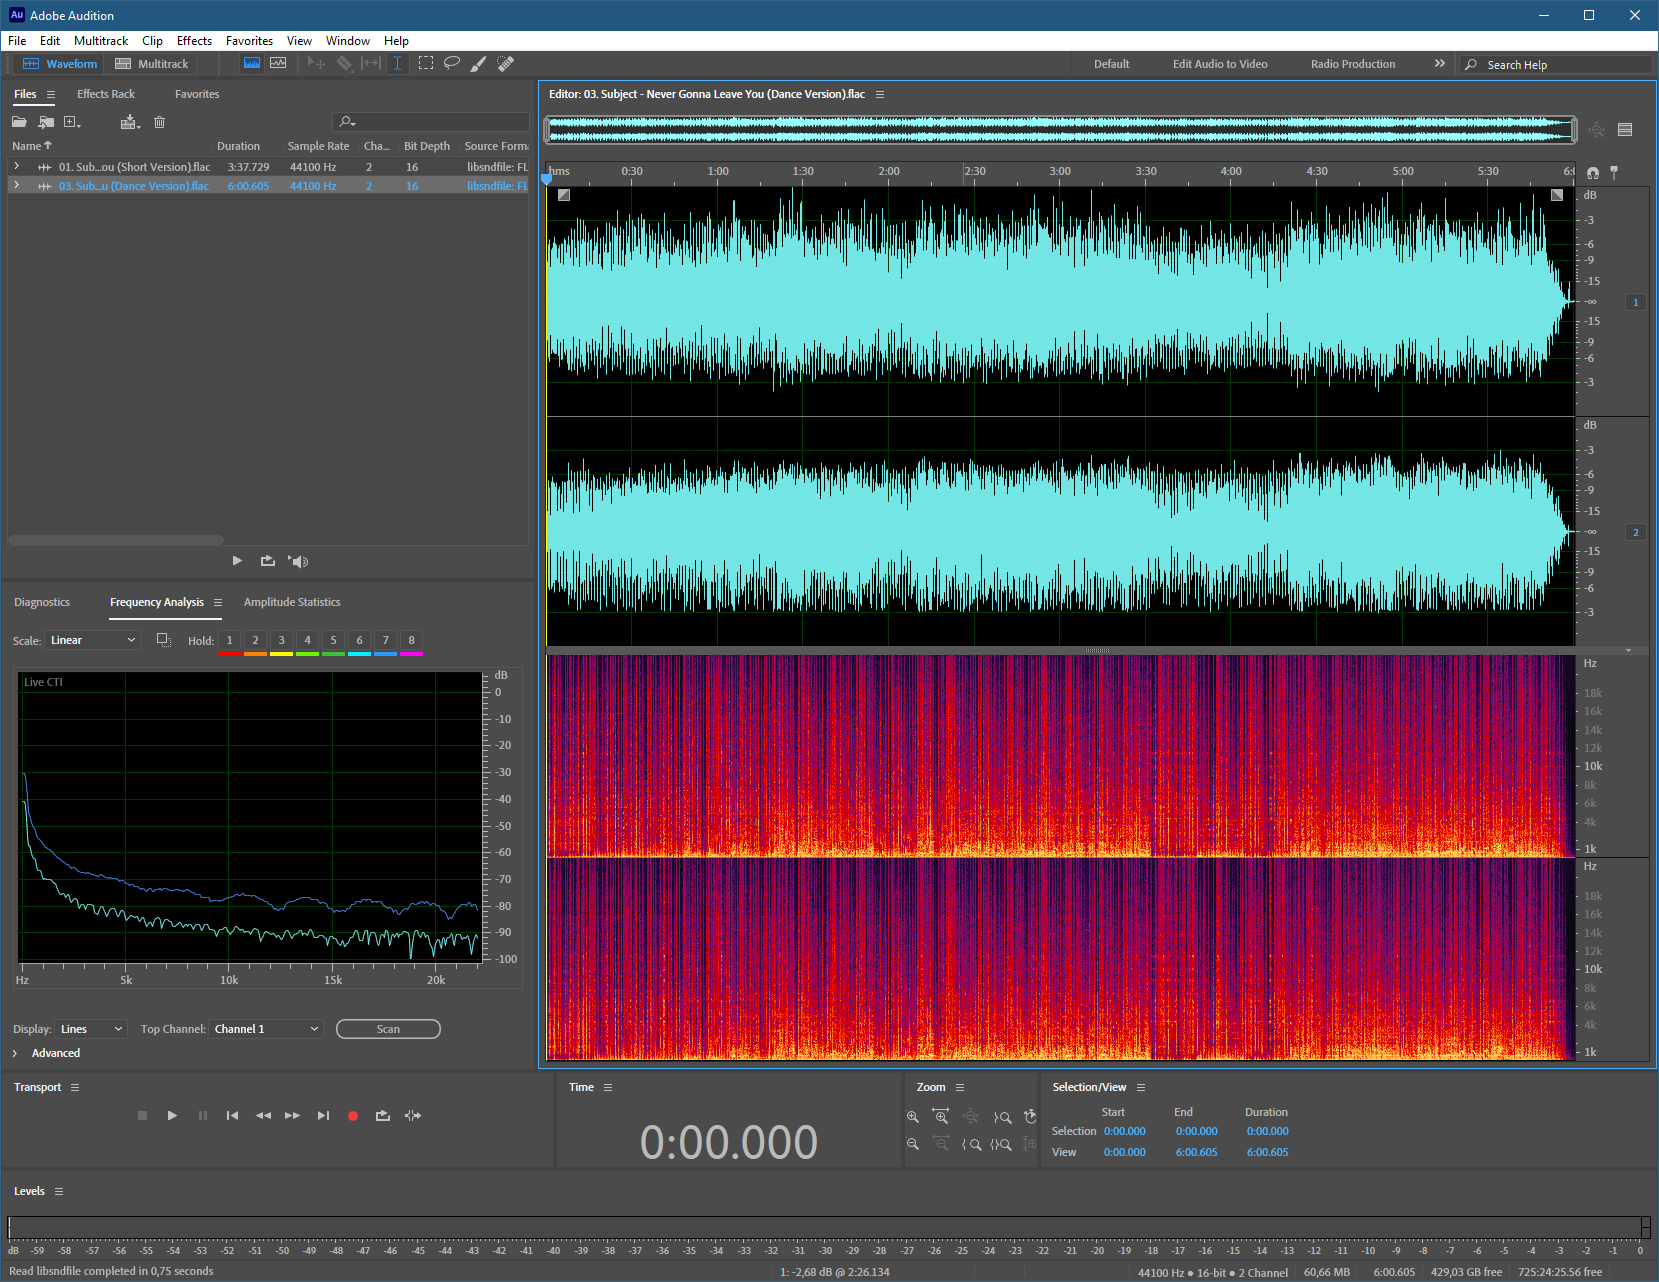Toggle channel 1 enable button

[1636, 302]
